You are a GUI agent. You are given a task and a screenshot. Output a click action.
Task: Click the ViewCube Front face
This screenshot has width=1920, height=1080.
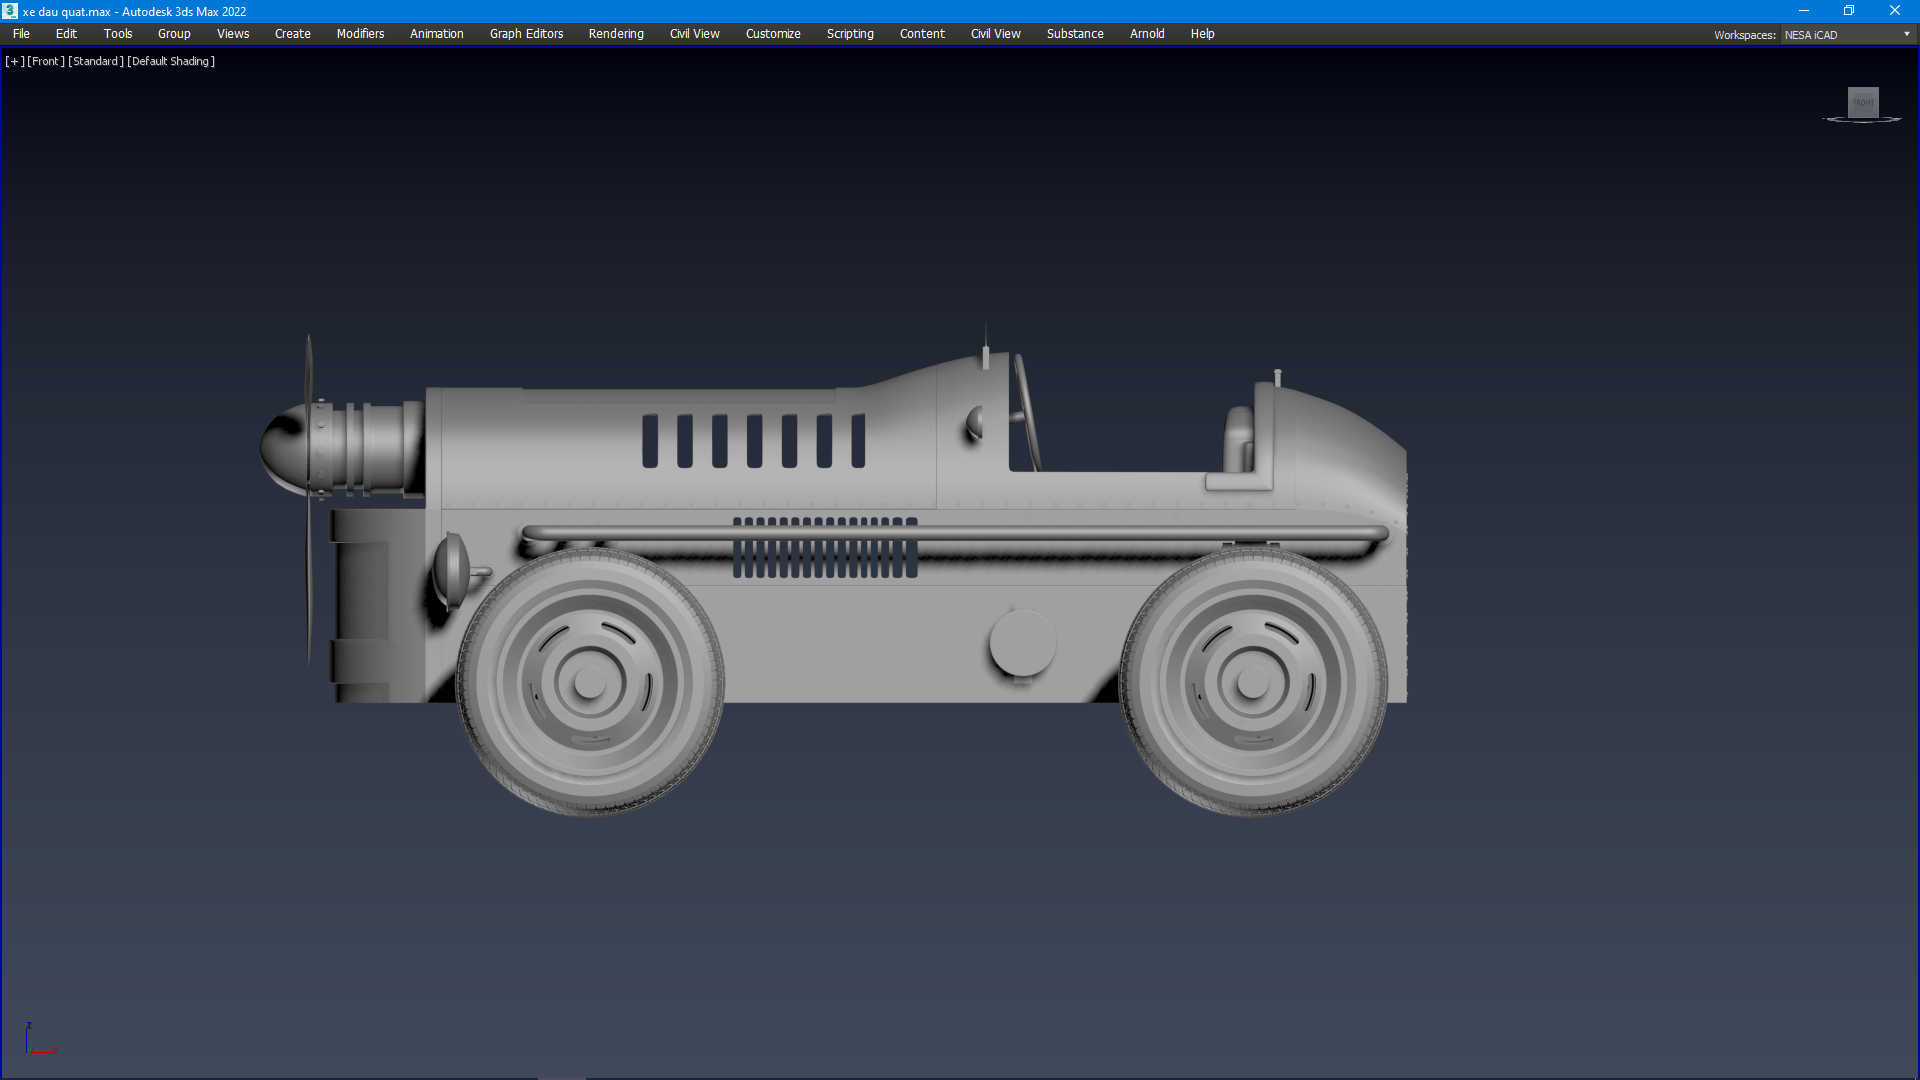(x=1862, y=102)
